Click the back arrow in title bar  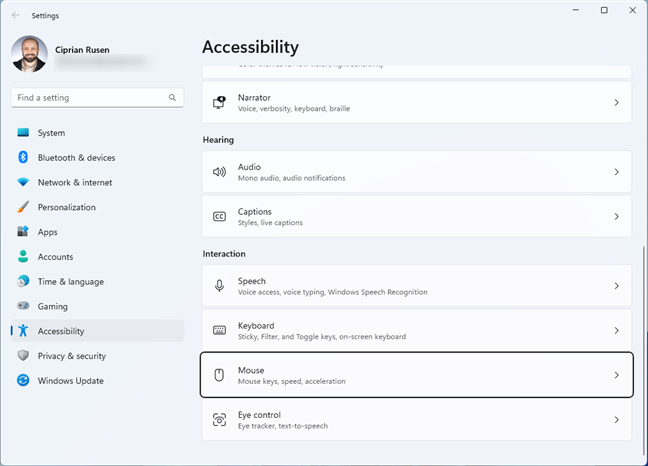click(16, 15)
